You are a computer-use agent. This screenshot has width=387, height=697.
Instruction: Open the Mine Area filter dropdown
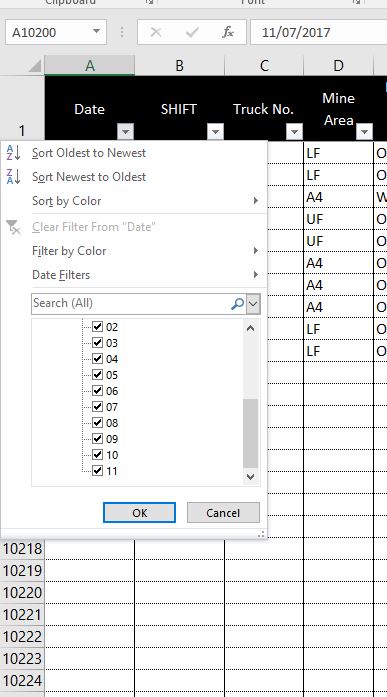[x=364, y=132]
